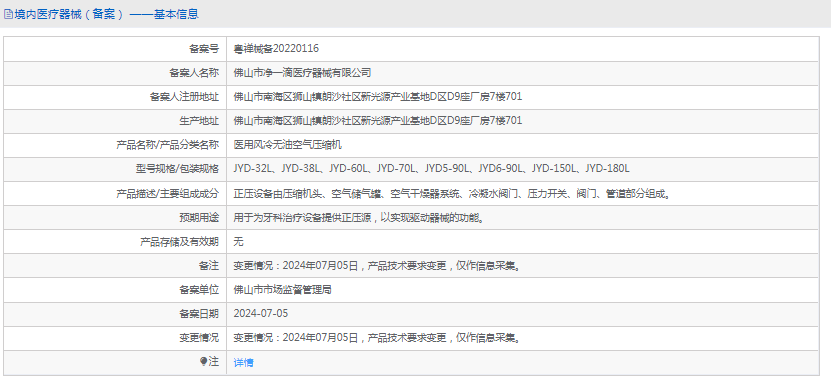Click the 型号规格/包装规格 label
The width and height of the screenshot is (831, 384).
click(178, 169)
